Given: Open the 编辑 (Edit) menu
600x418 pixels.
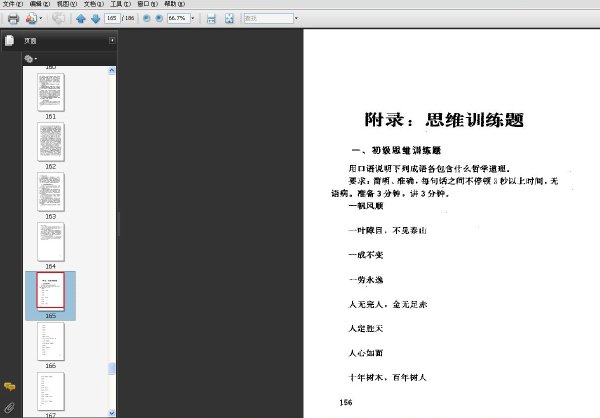Looking at the screenshot, I should [40, 4].
